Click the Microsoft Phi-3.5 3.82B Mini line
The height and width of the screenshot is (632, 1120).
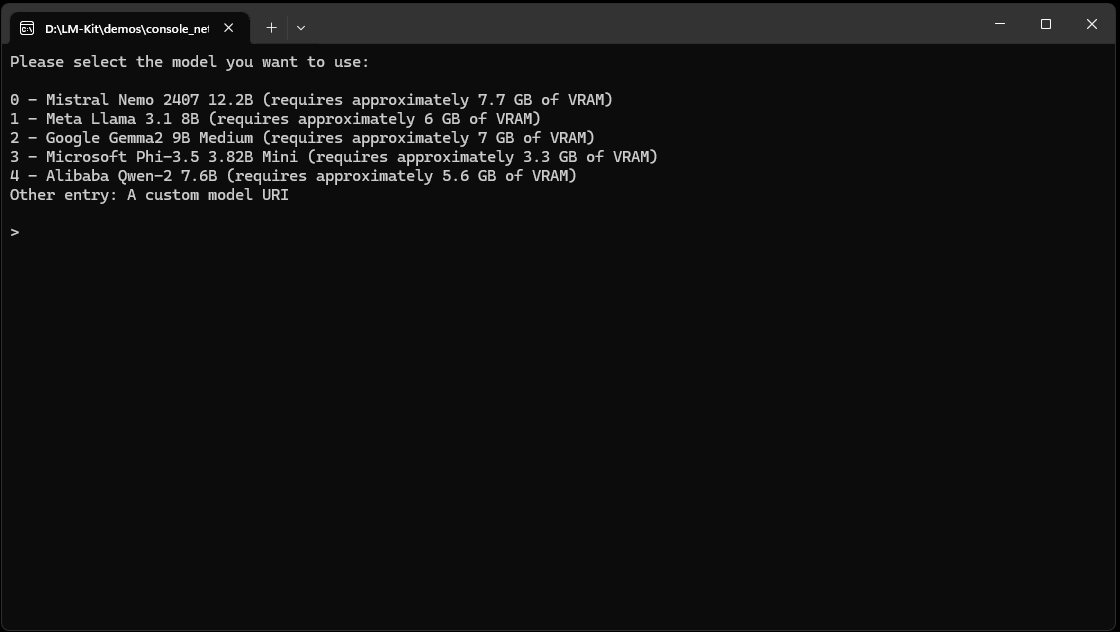(x=334, y=156)
